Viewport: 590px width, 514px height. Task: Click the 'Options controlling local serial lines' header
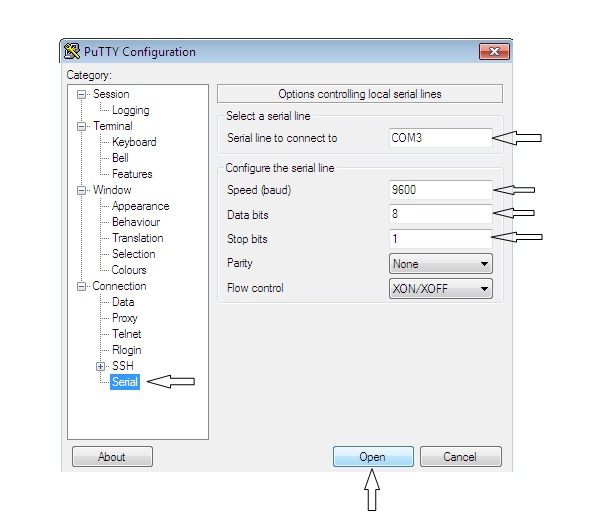(x=360, y=94)
